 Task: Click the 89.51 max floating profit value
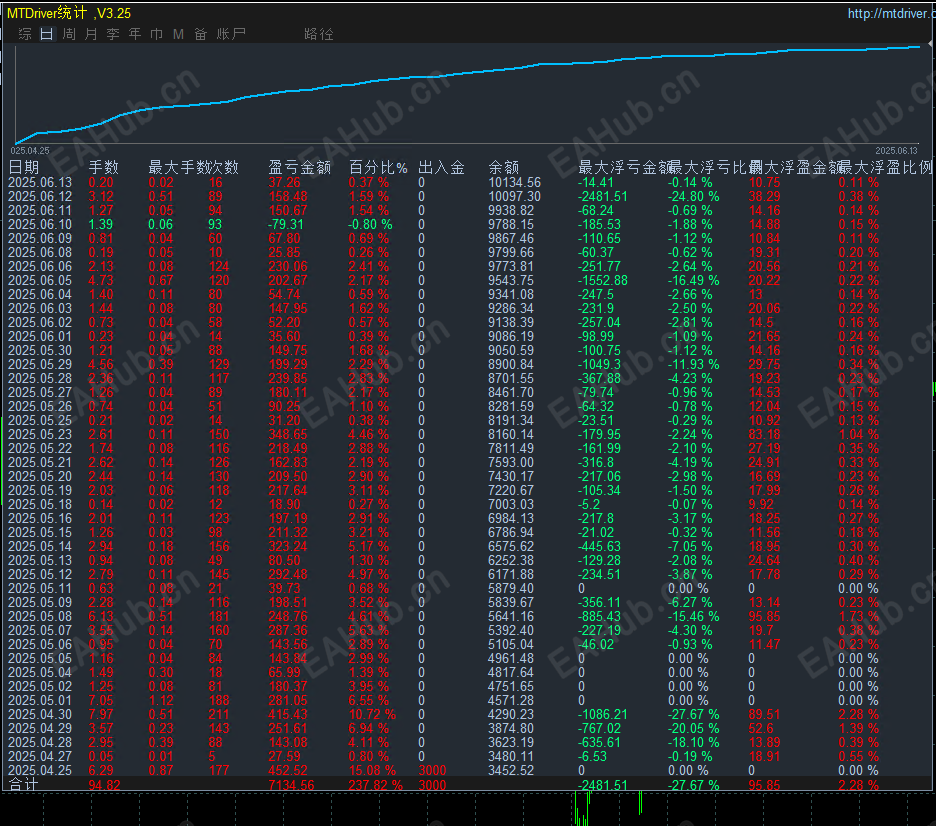point(765,714)
